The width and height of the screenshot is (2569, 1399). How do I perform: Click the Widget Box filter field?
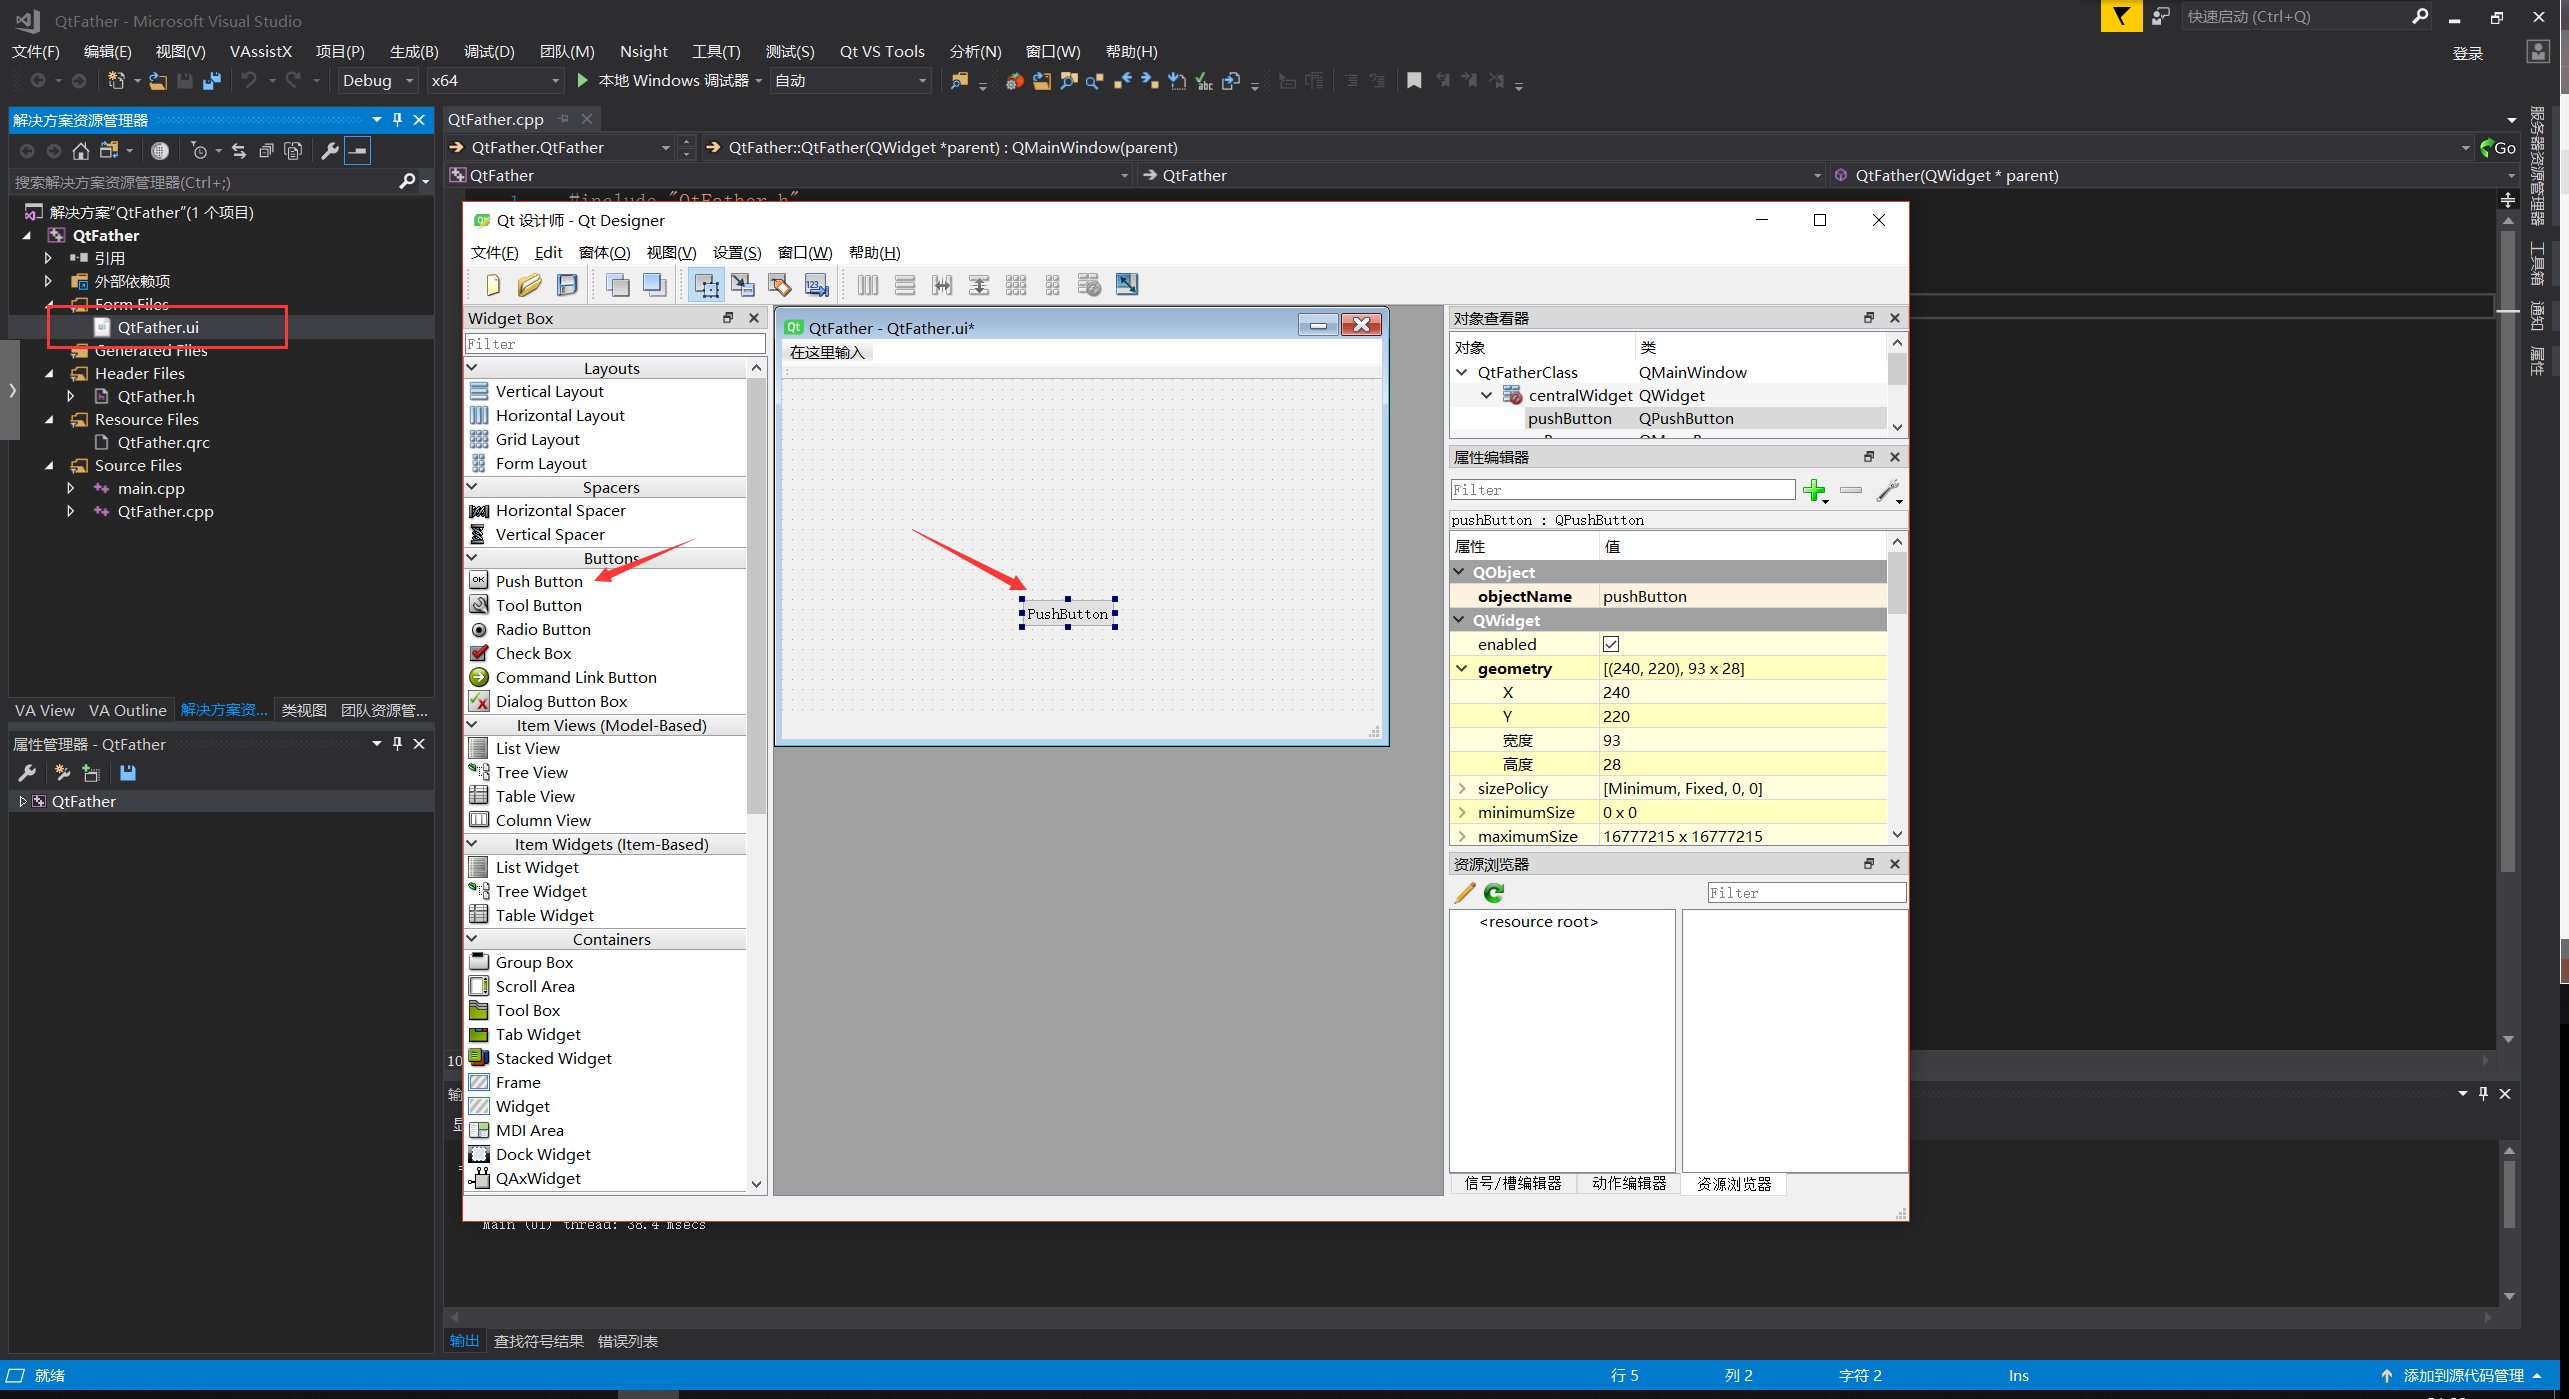614,344
